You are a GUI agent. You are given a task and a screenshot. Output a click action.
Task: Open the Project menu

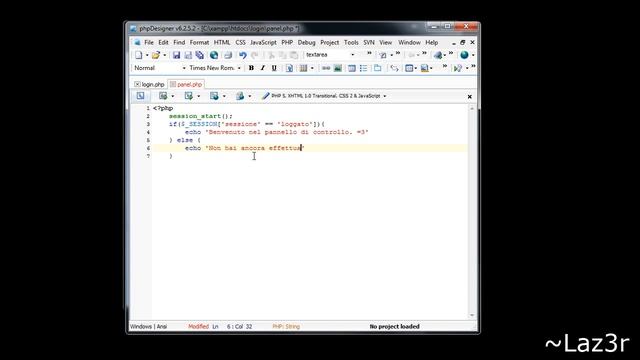point(329,42)
